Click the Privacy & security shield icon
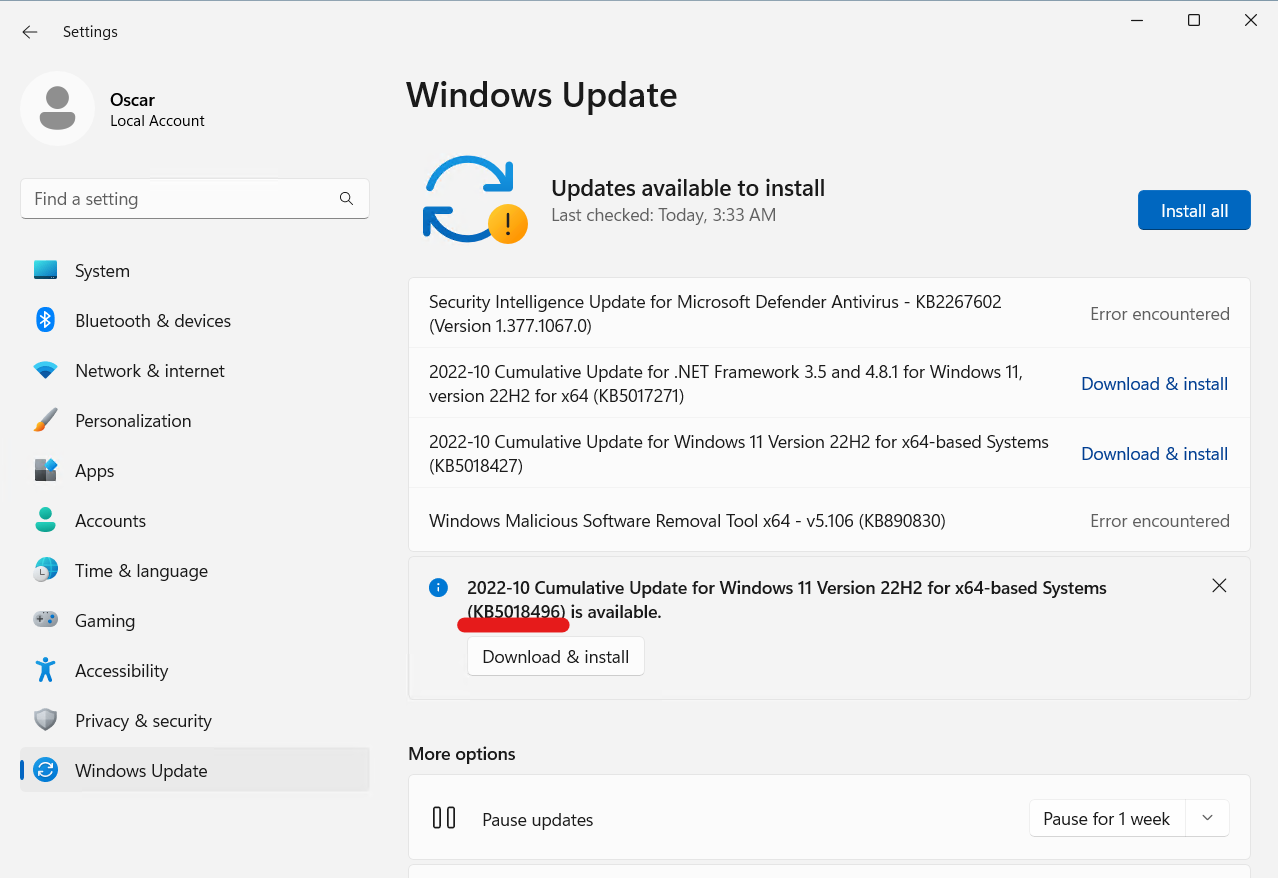This screenshot has height=878, width=1278. pyautogui.click(x=46, y=720)
